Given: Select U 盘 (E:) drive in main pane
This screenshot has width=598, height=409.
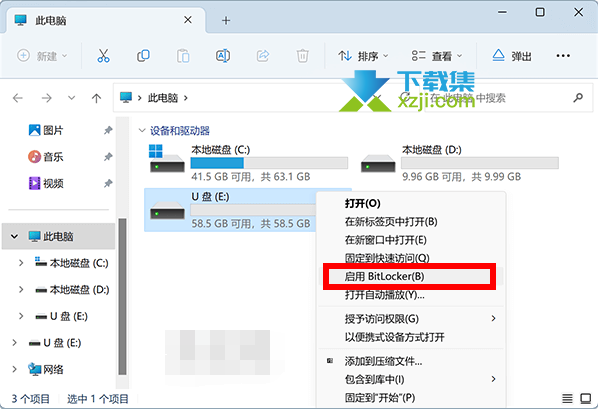Looking at the screenshot, I should pos(230,210).
